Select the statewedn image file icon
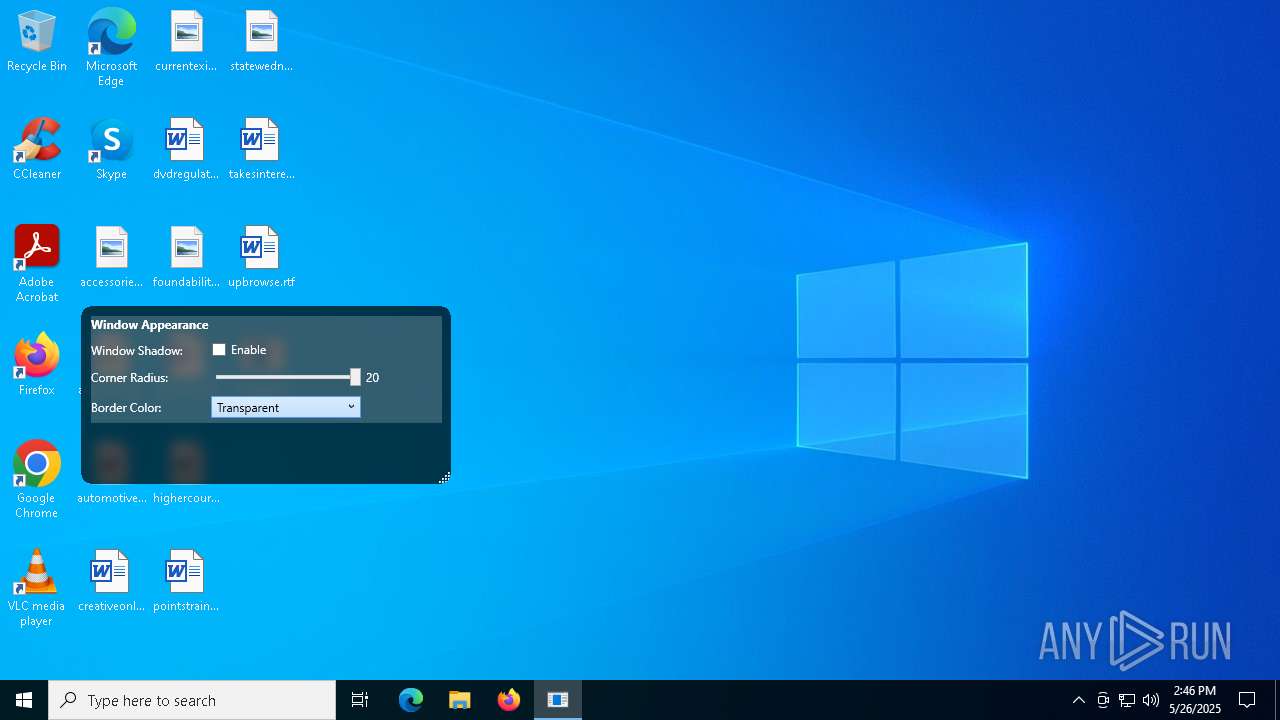Image resolution: width=1280 pixels, height=720 pixels. pyautogui.click(x=261, y=42)
